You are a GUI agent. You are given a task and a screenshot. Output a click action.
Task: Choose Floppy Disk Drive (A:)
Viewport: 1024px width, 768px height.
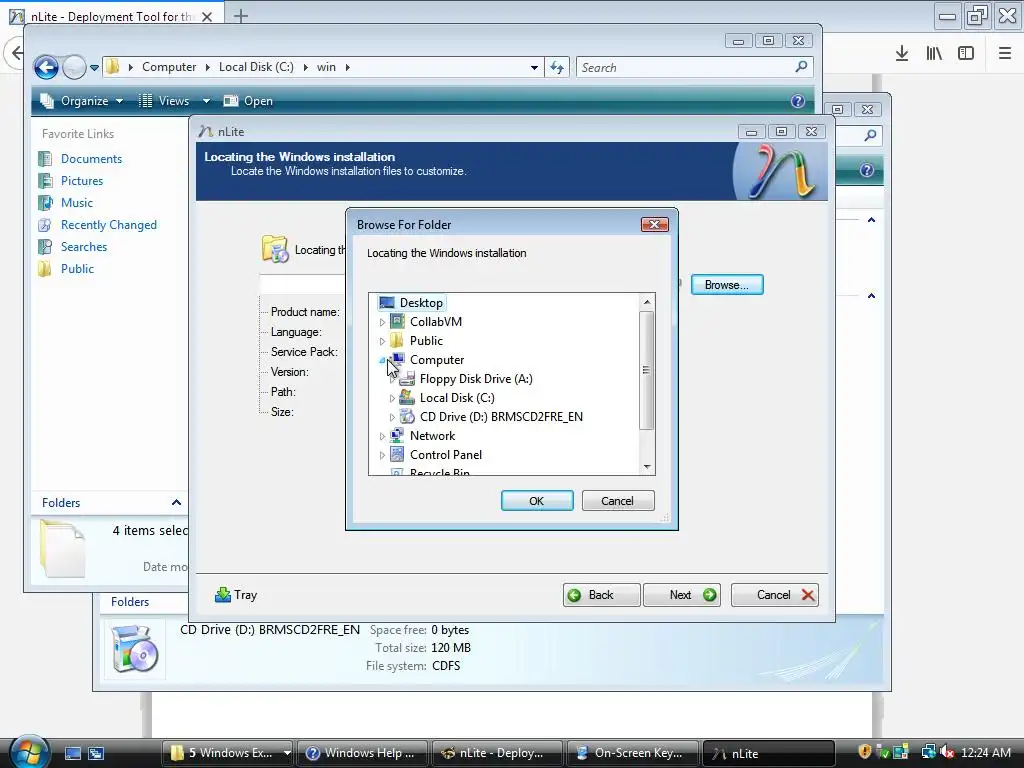click(x=476, y=379)
